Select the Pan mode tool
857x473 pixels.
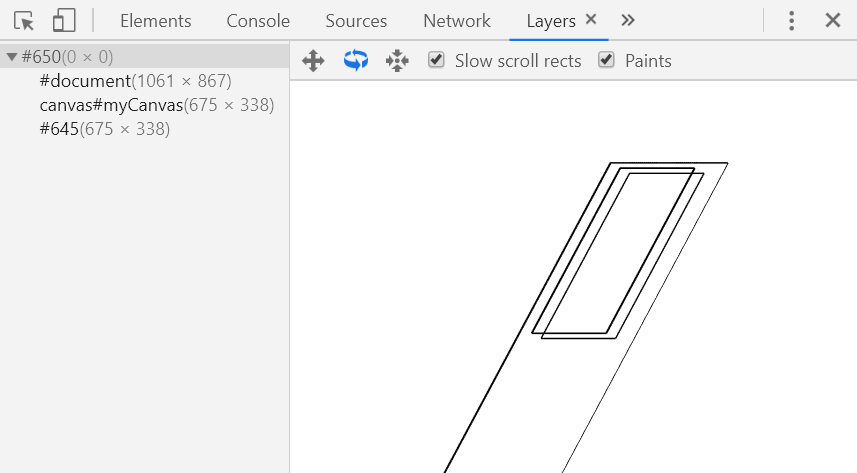313,61
